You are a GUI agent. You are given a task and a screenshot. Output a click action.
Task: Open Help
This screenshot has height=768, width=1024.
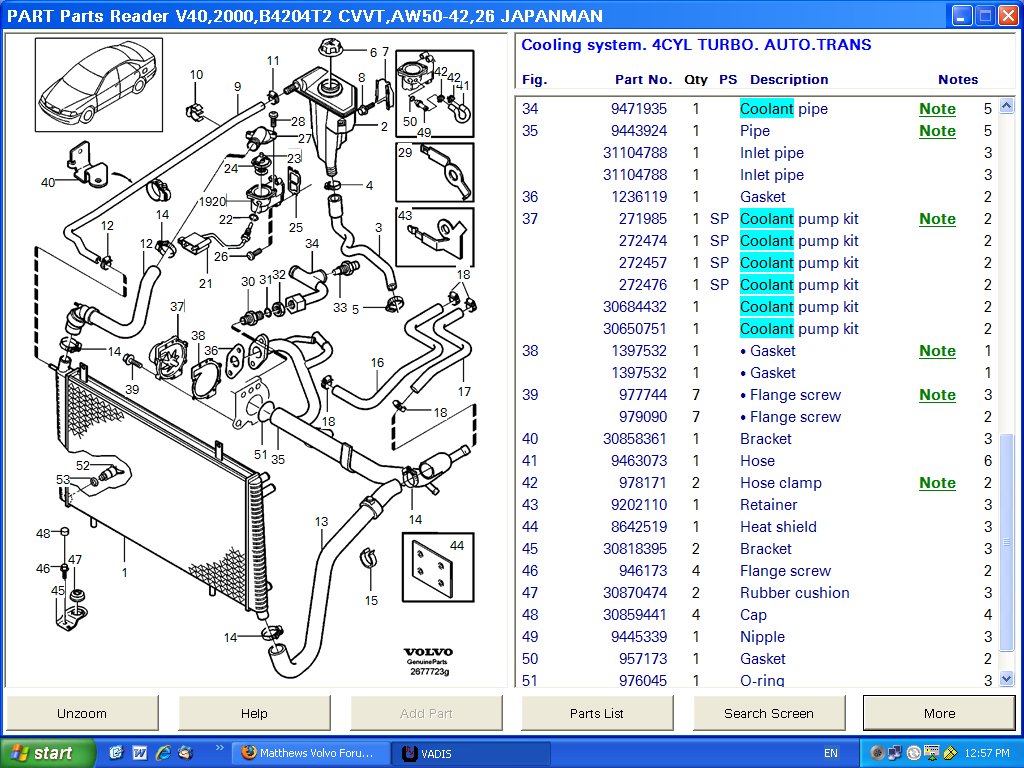254,713
